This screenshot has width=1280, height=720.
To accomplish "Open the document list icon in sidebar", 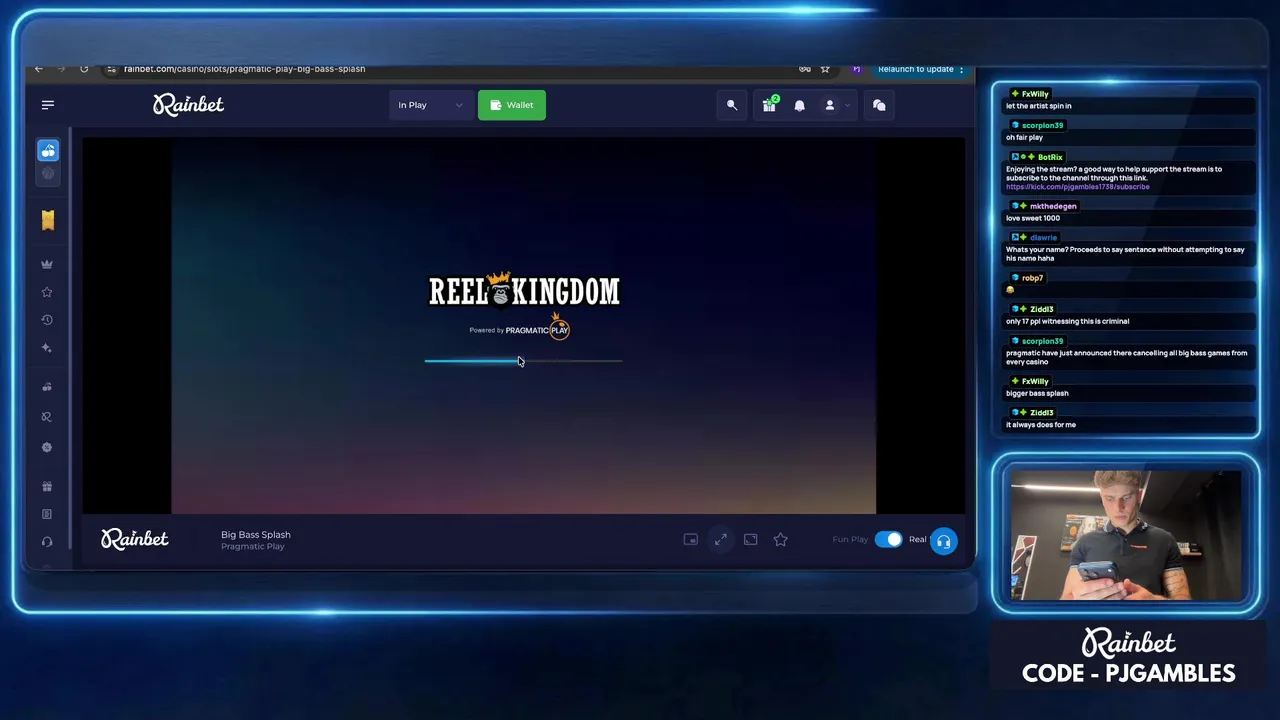I will tap(47, 514).
